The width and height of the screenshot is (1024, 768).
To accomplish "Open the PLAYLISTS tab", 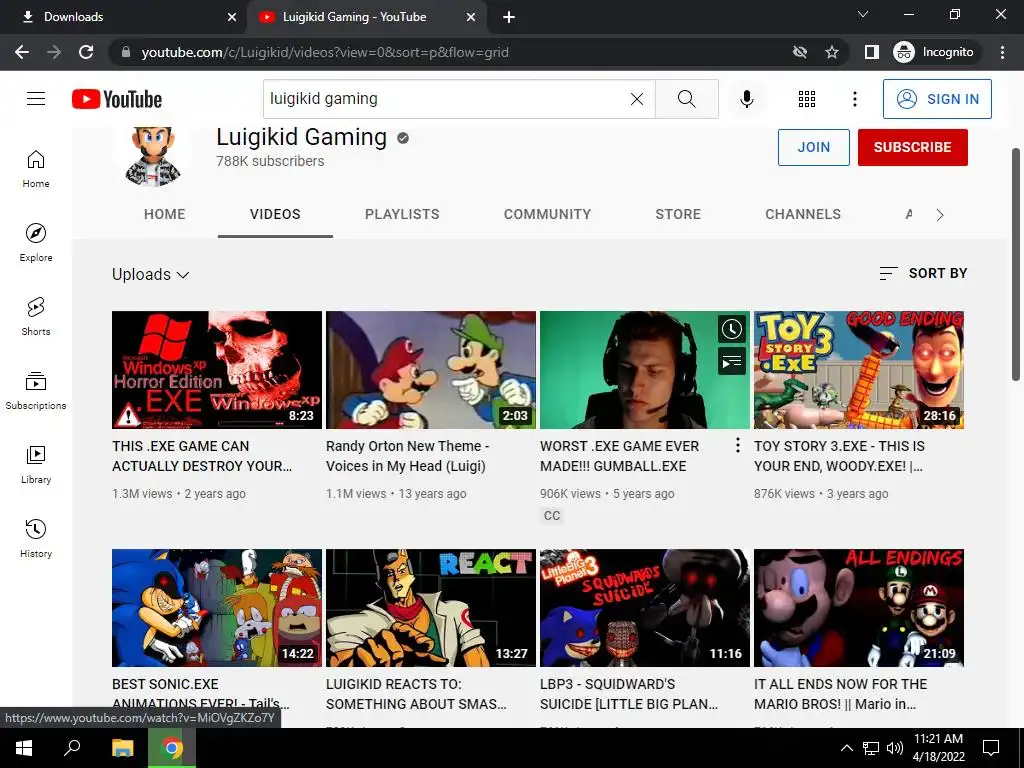I will 402,214.
